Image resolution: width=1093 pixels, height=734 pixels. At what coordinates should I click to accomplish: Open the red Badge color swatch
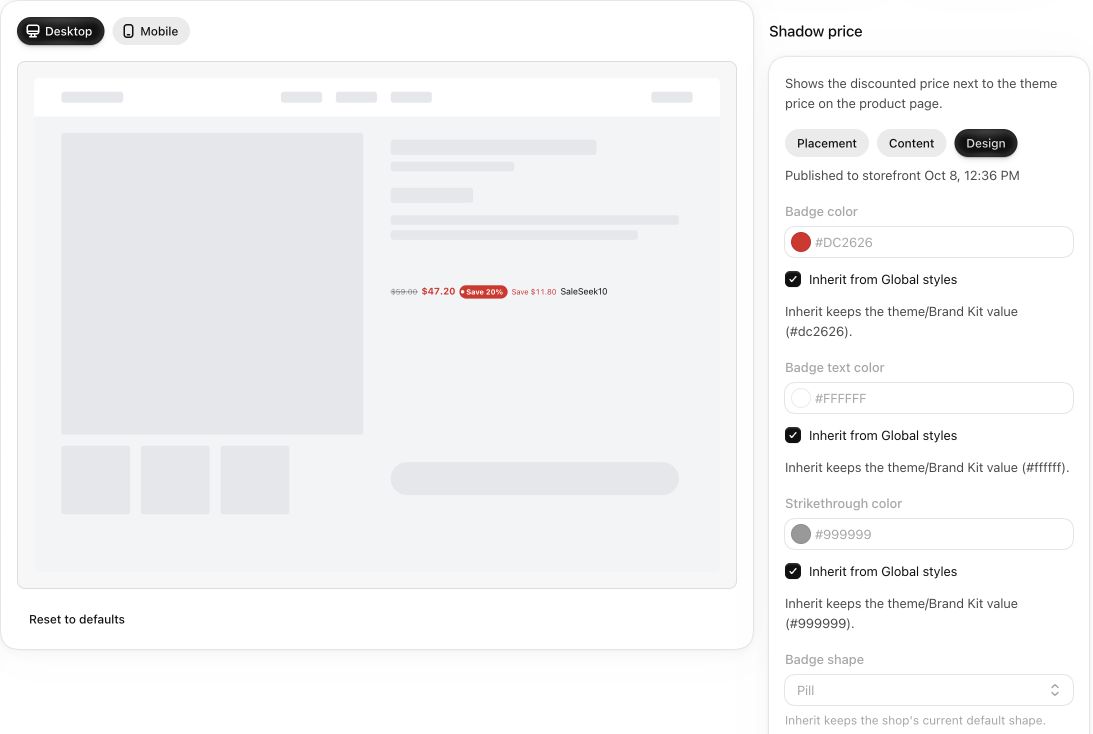point(801,243)
